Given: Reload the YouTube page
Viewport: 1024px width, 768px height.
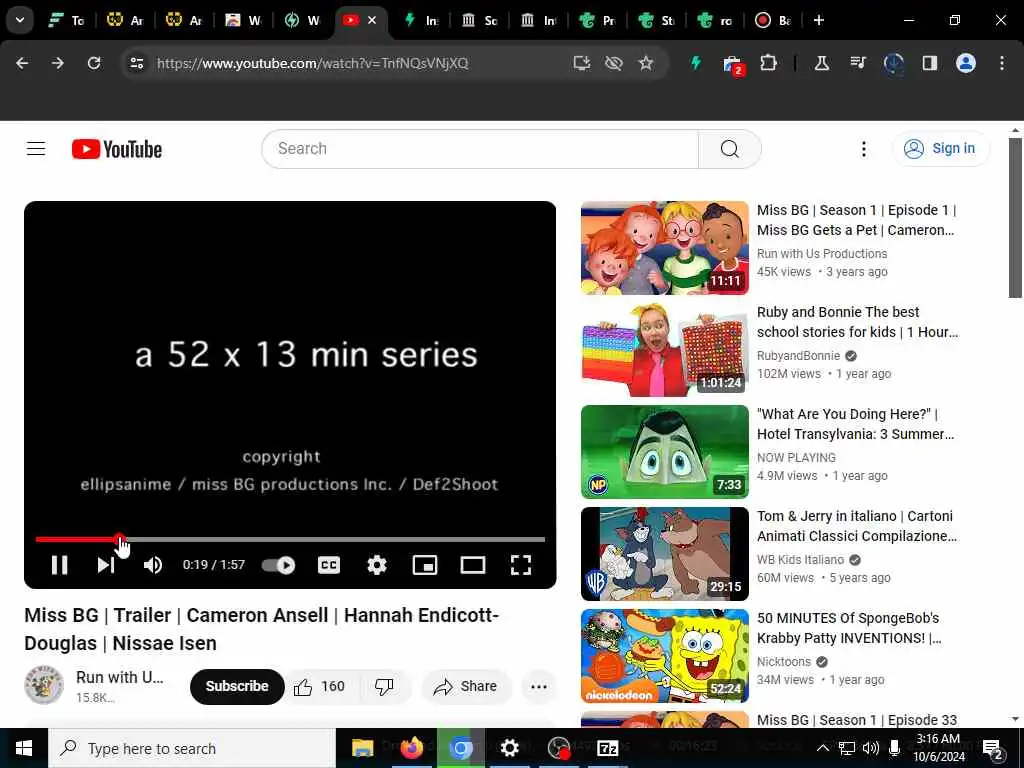Looking at the screenshot, I should (94, 63).
